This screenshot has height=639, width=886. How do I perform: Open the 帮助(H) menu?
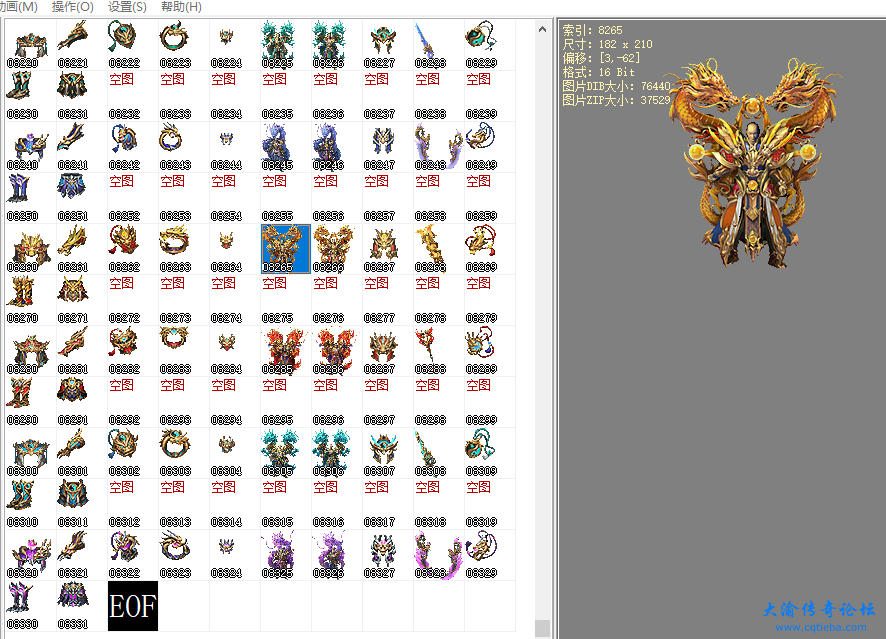181,7
